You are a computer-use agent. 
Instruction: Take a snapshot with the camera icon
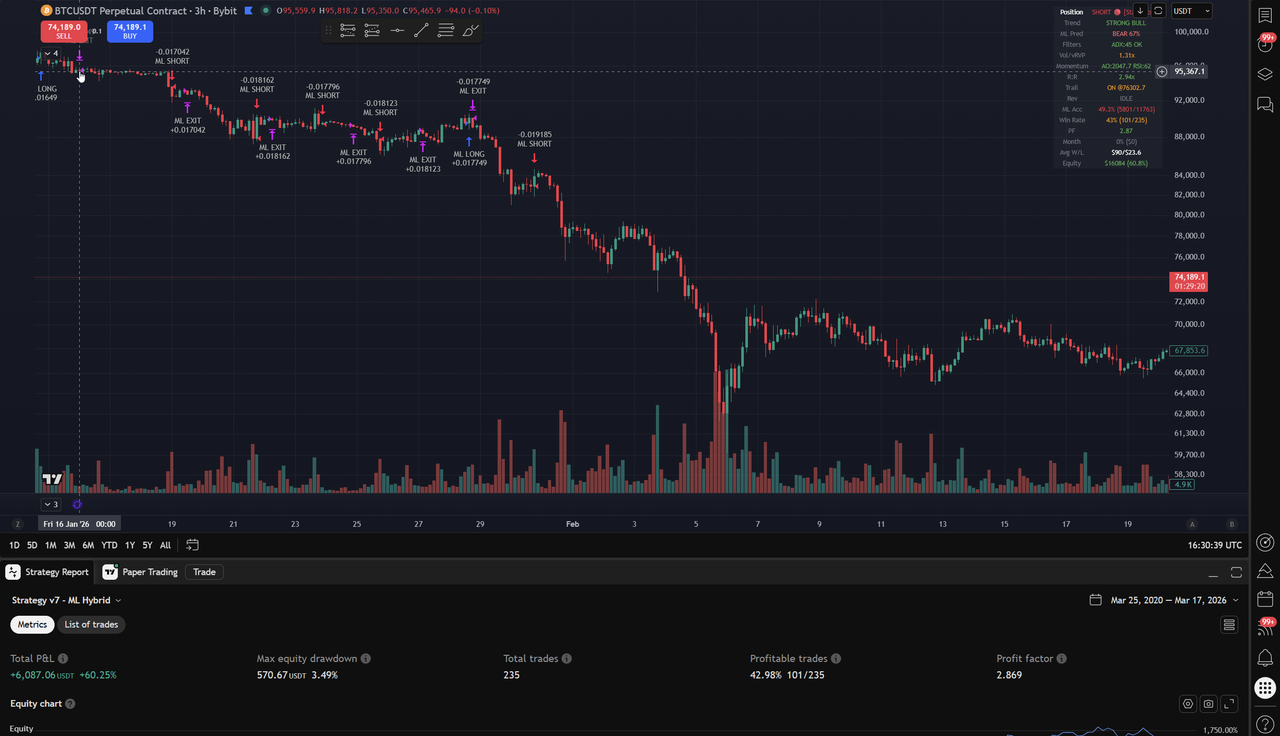pos(1208,703)
